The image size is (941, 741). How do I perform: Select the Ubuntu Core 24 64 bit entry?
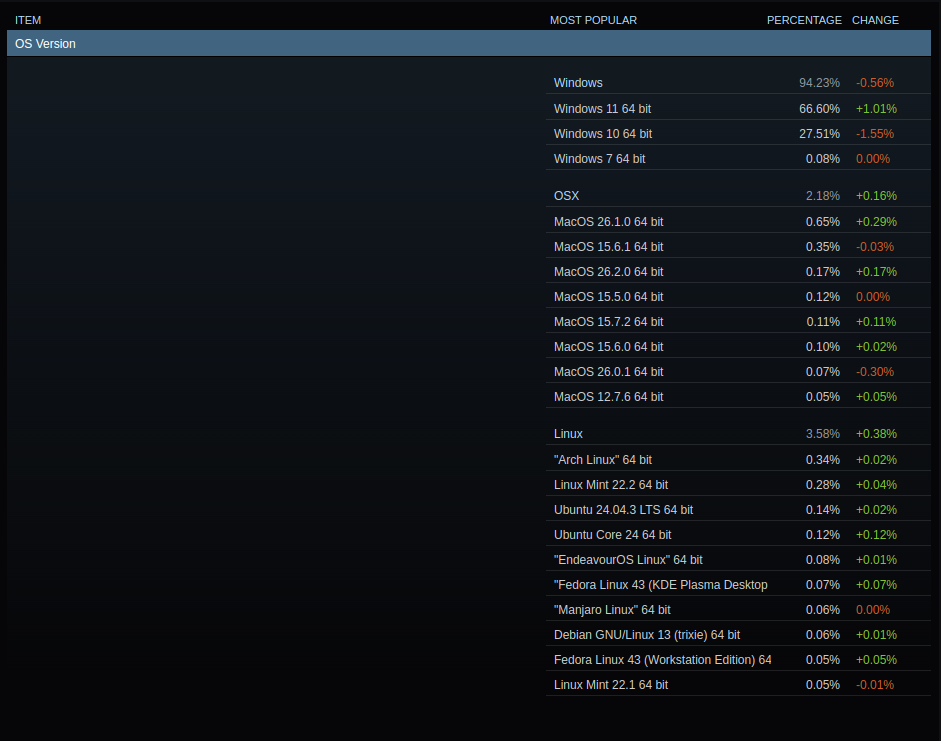(612, 534)
